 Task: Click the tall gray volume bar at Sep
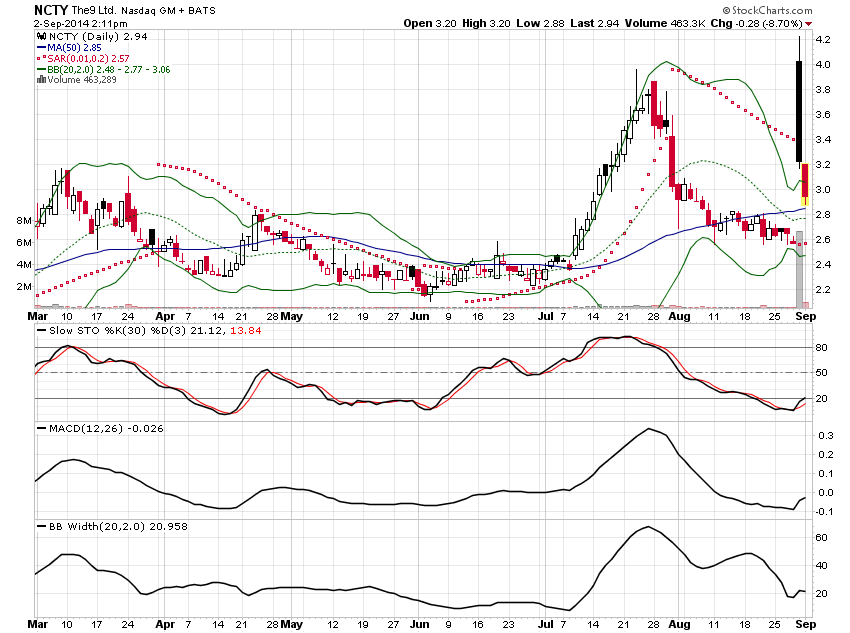pos(799,269)
